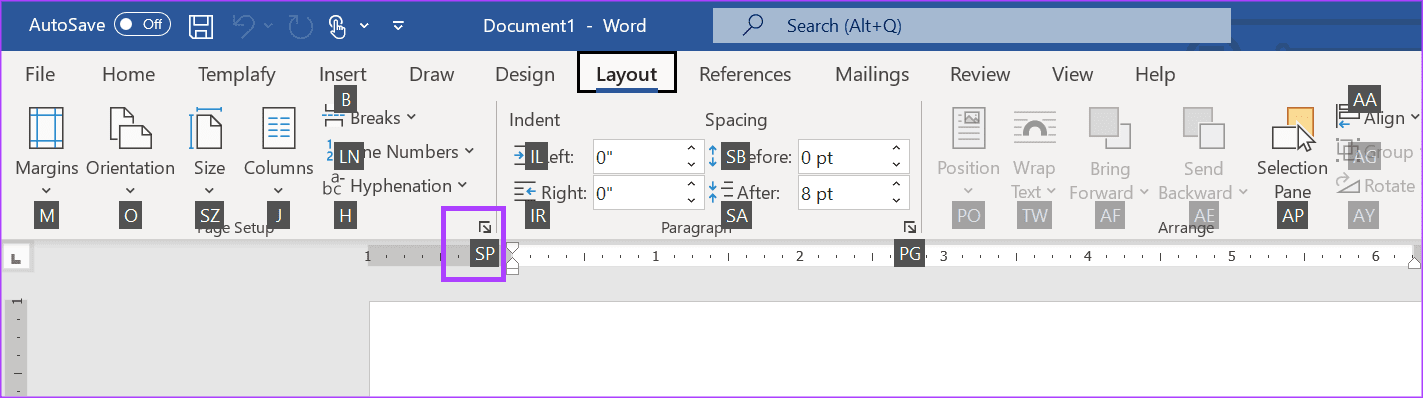Screen dimensions: 1423x398
Task: Decrease Spacing After with down arrow
Action: coord(896,201)
